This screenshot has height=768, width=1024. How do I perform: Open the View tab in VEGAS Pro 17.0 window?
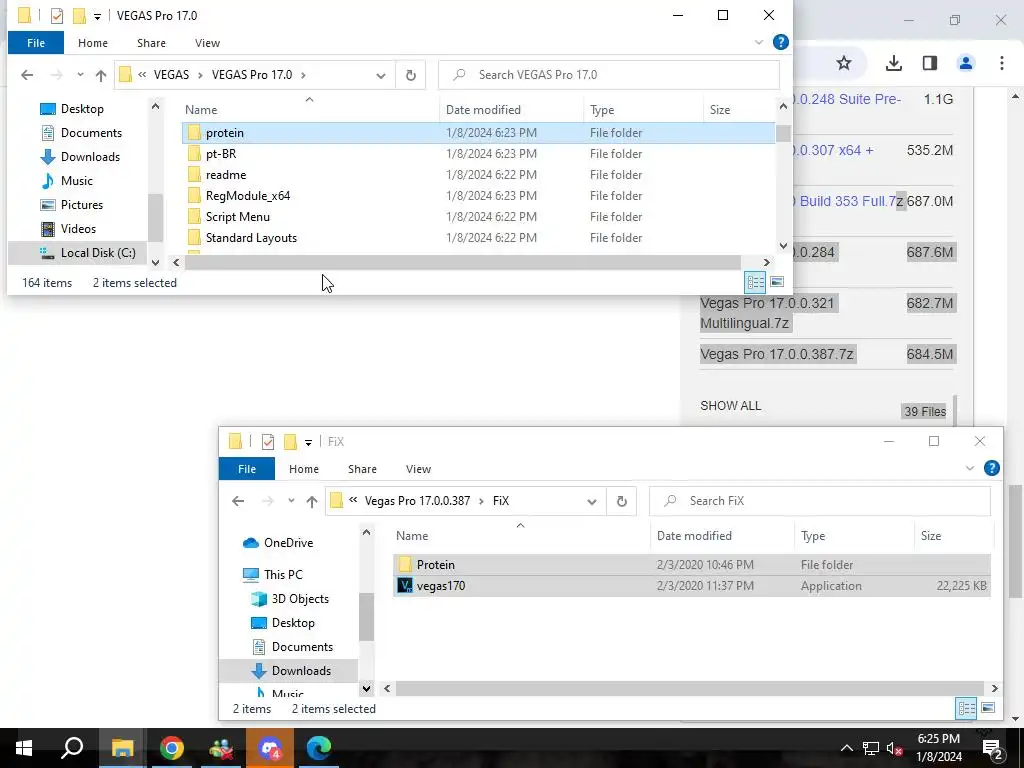(x=207, y=43)
